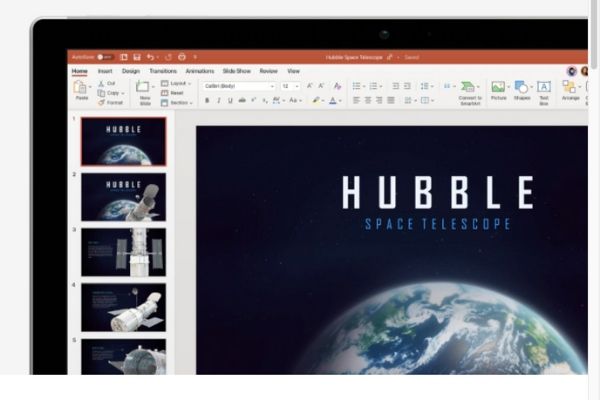600x400 pixels.
Task: Toggle Italic formatting
Action: (218, 100)
